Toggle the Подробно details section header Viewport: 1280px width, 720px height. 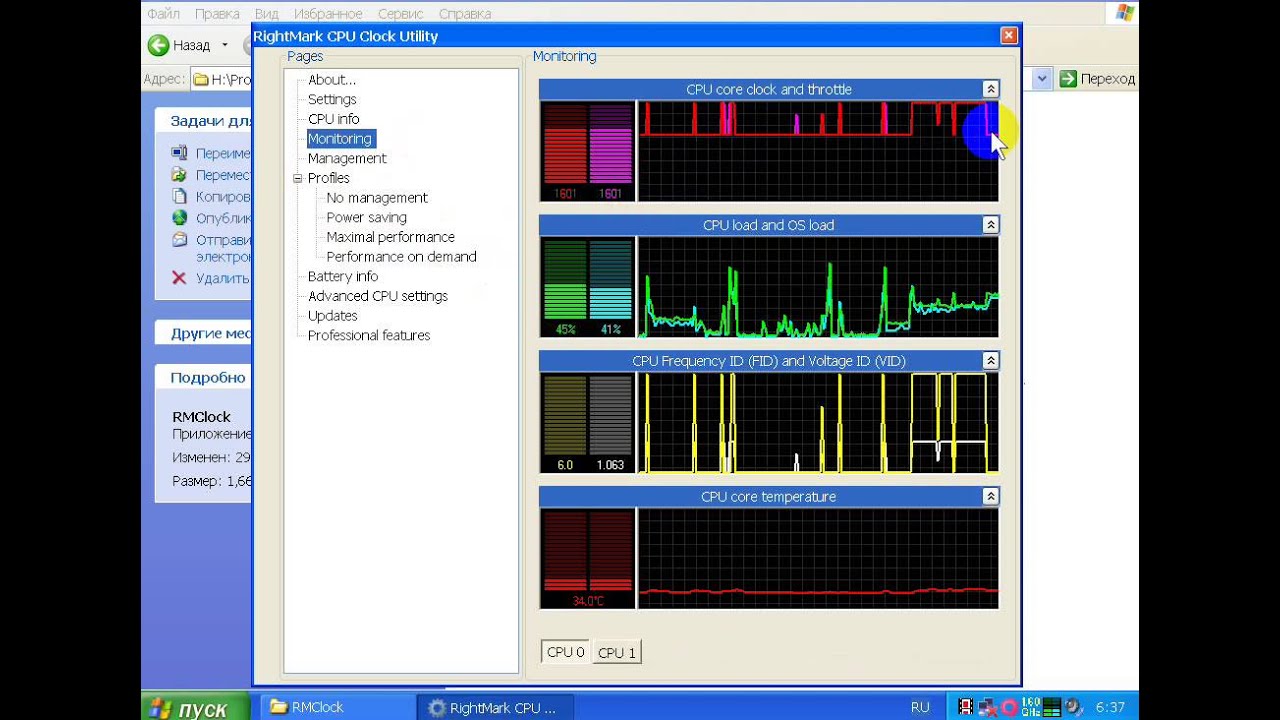tap(204, 377)
